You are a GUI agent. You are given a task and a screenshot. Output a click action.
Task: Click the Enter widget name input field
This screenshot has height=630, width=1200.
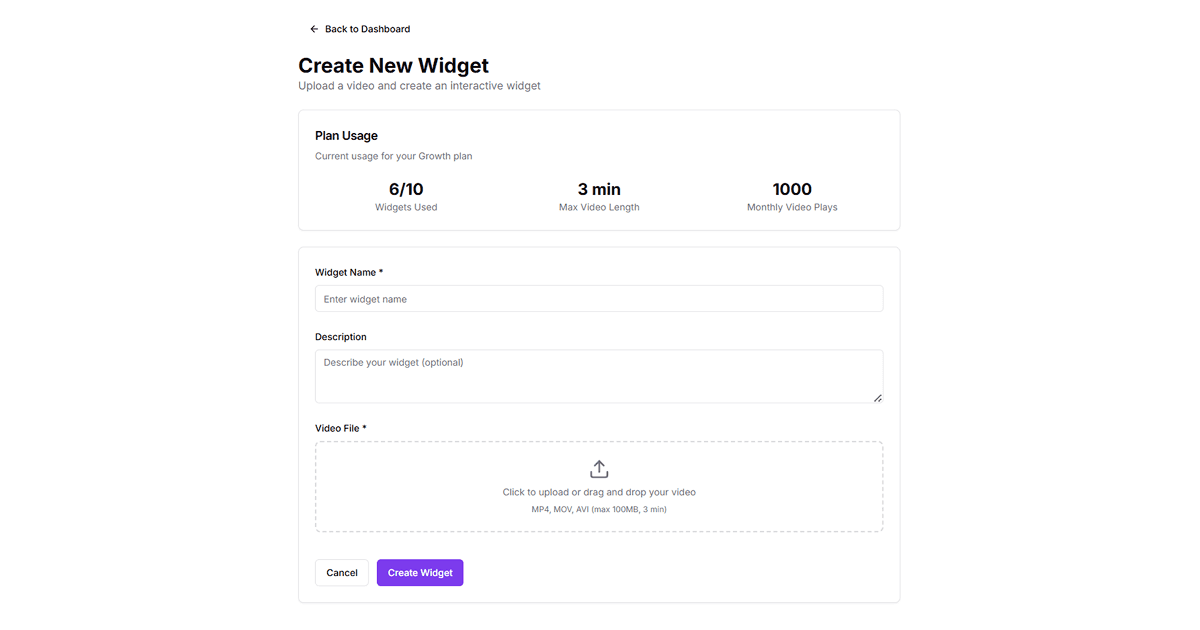pyautogui.click(x=599, y=298)
